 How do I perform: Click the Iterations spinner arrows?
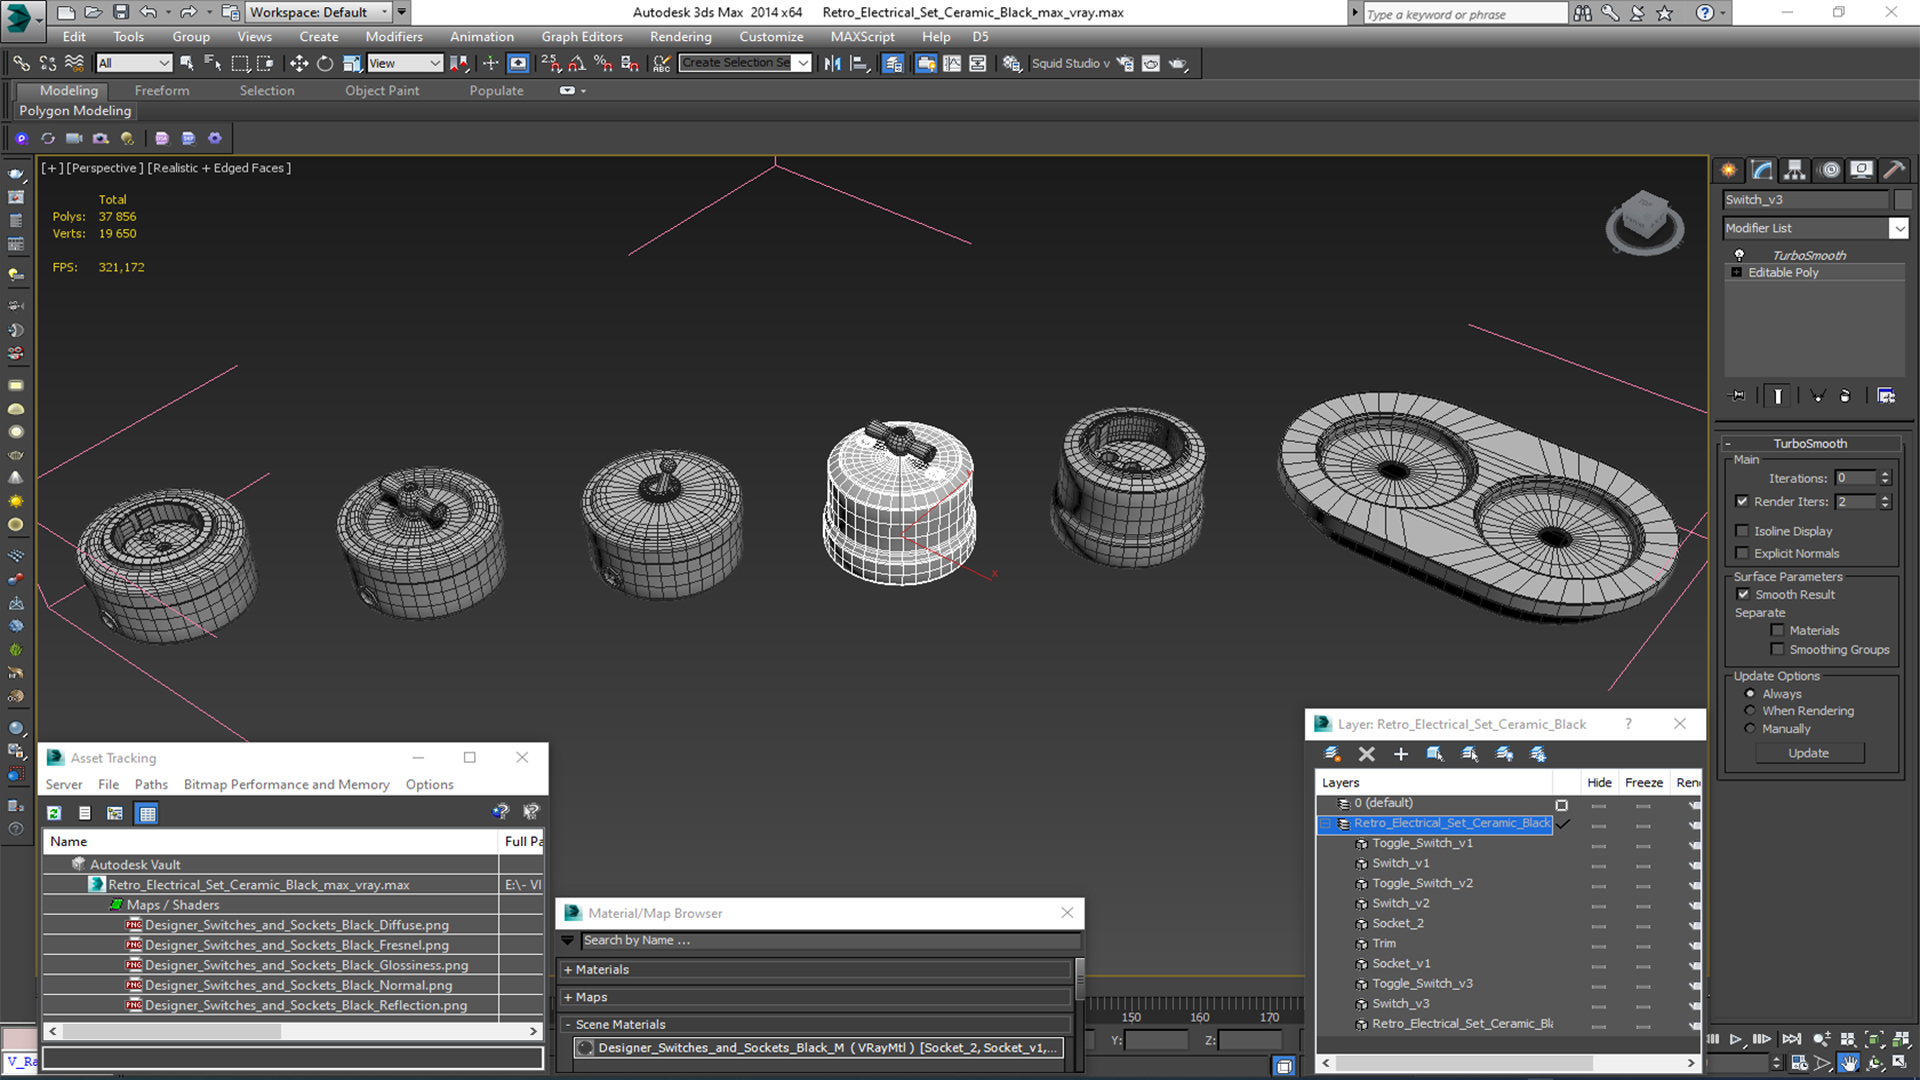click(1885, 478)
